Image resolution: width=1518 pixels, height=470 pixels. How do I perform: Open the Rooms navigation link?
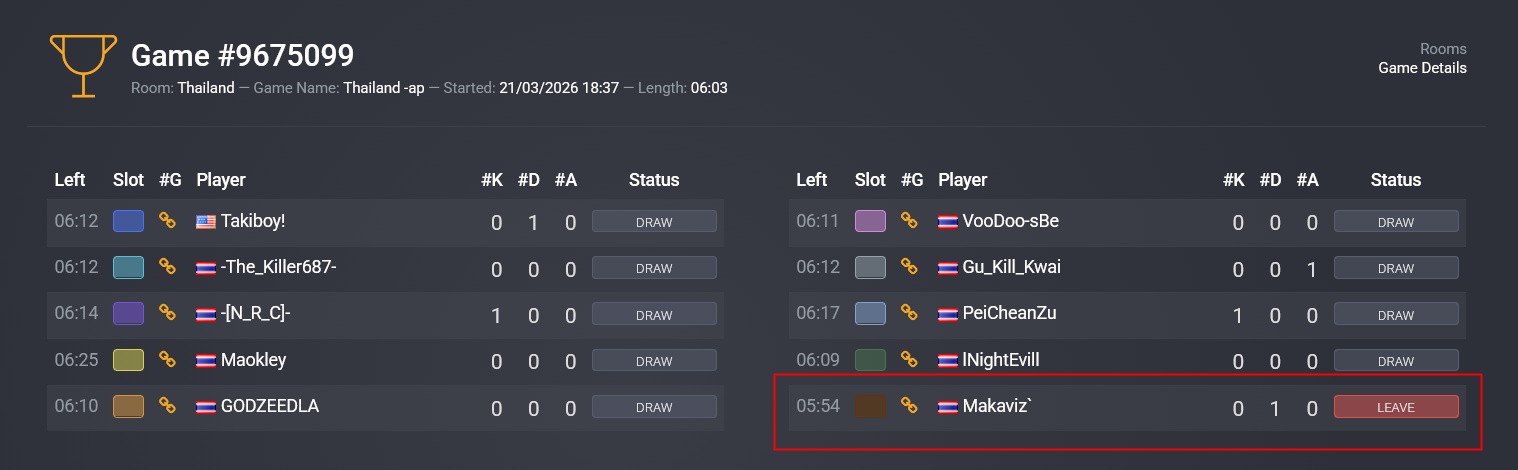coord(1442,49)
